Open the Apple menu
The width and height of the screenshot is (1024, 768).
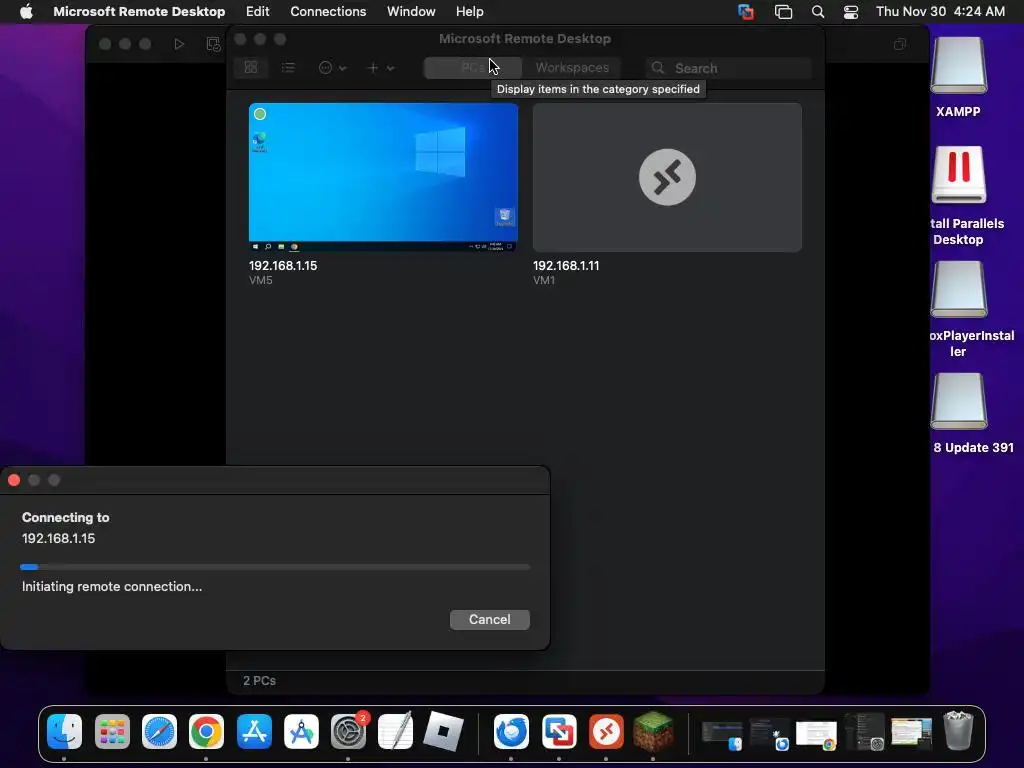pos(26,11)
